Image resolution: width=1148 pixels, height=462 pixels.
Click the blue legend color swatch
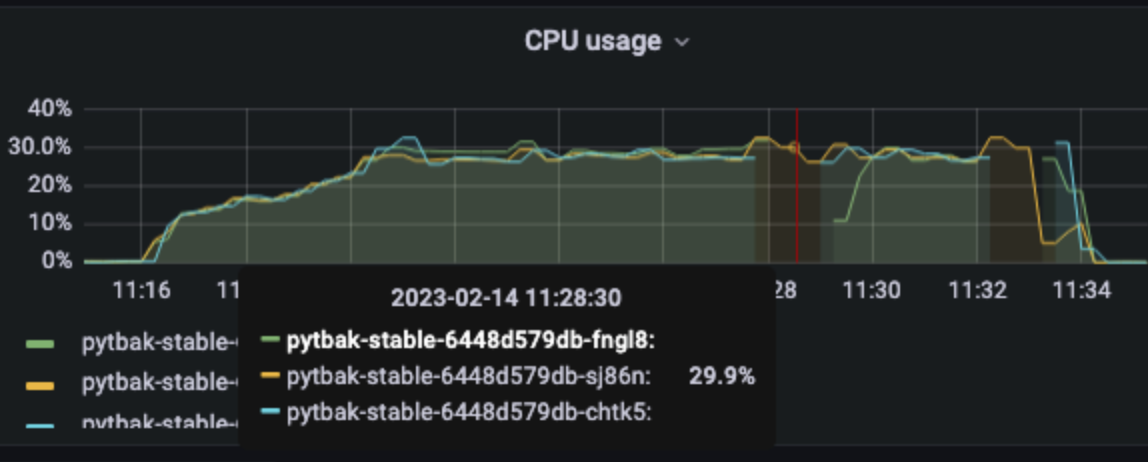(40, 425)
